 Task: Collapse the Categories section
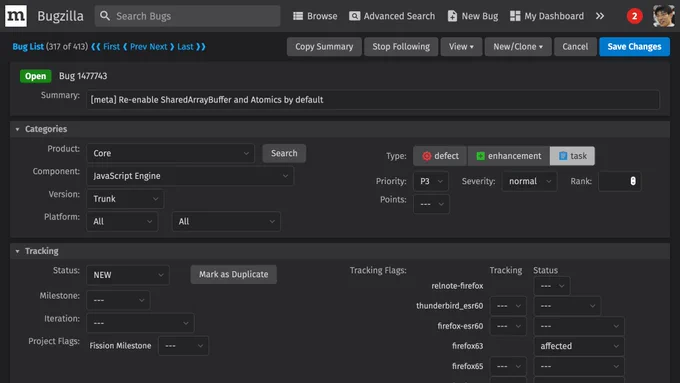[x=17, y=129]
